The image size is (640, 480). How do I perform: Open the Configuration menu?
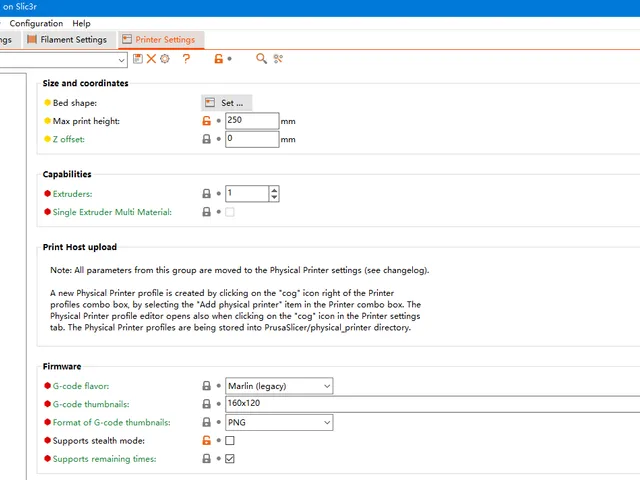(x=36, y=23)
